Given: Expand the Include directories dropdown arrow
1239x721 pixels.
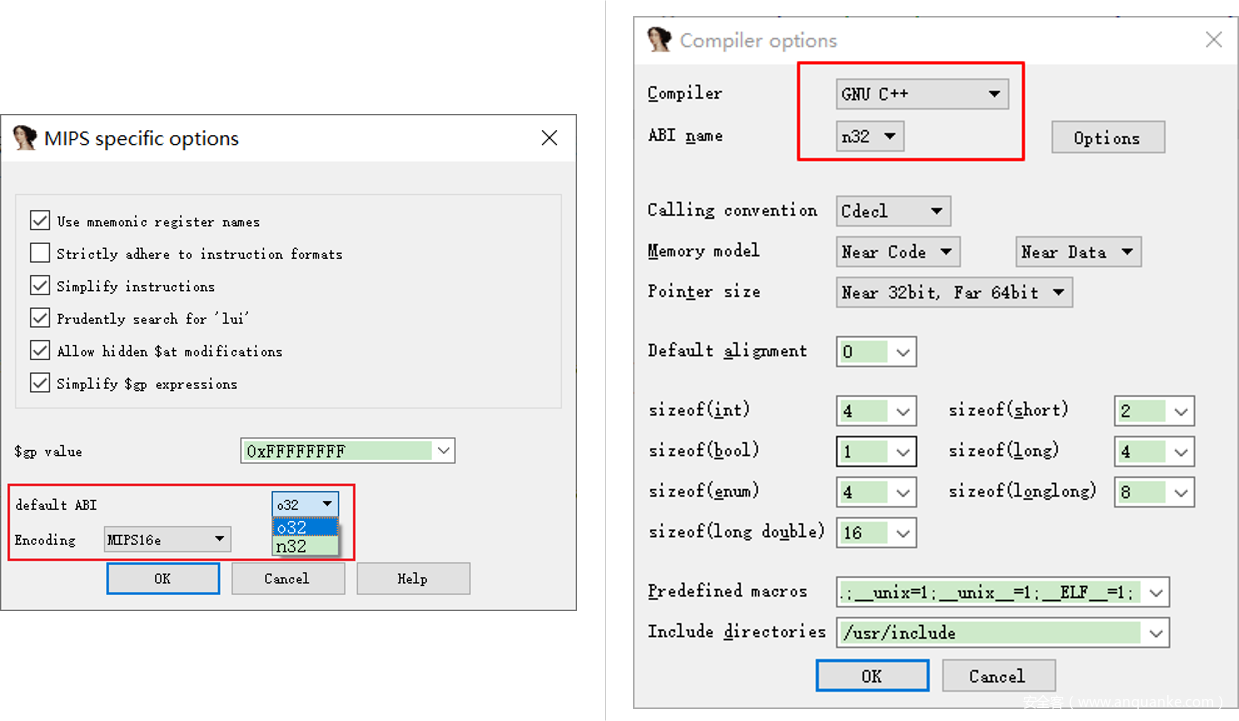Looking at the screenshot, I should tap(1157, 633).
